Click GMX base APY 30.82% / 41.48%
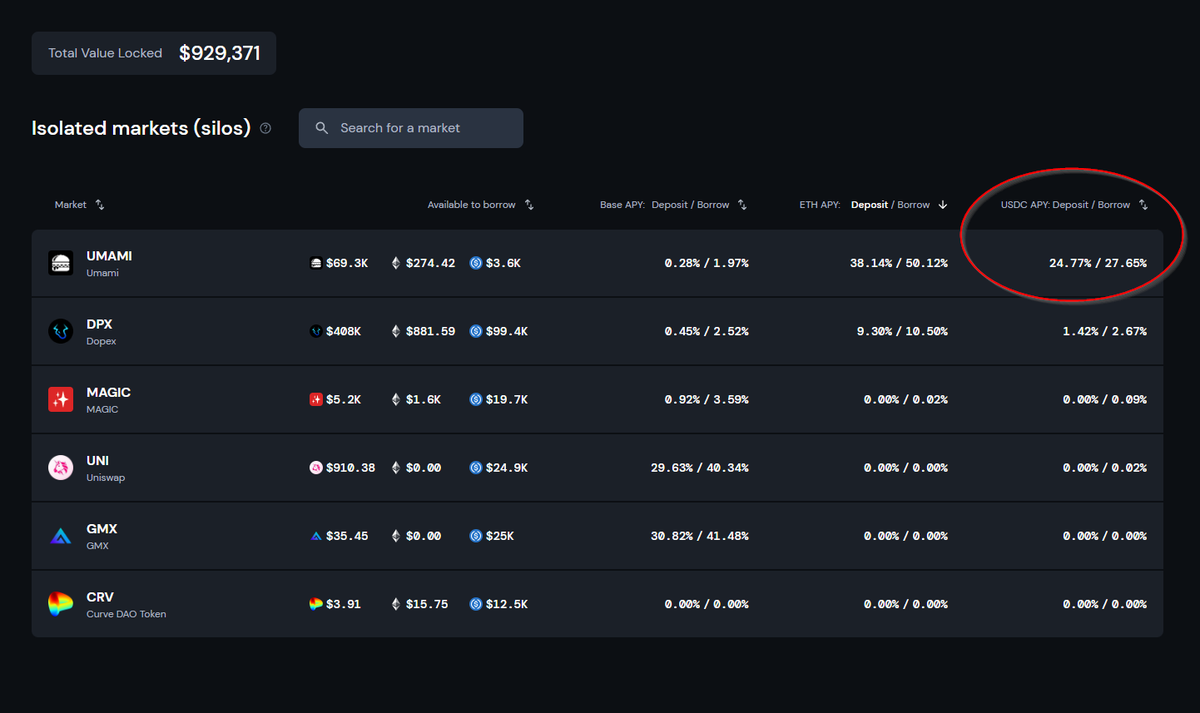 700,535
